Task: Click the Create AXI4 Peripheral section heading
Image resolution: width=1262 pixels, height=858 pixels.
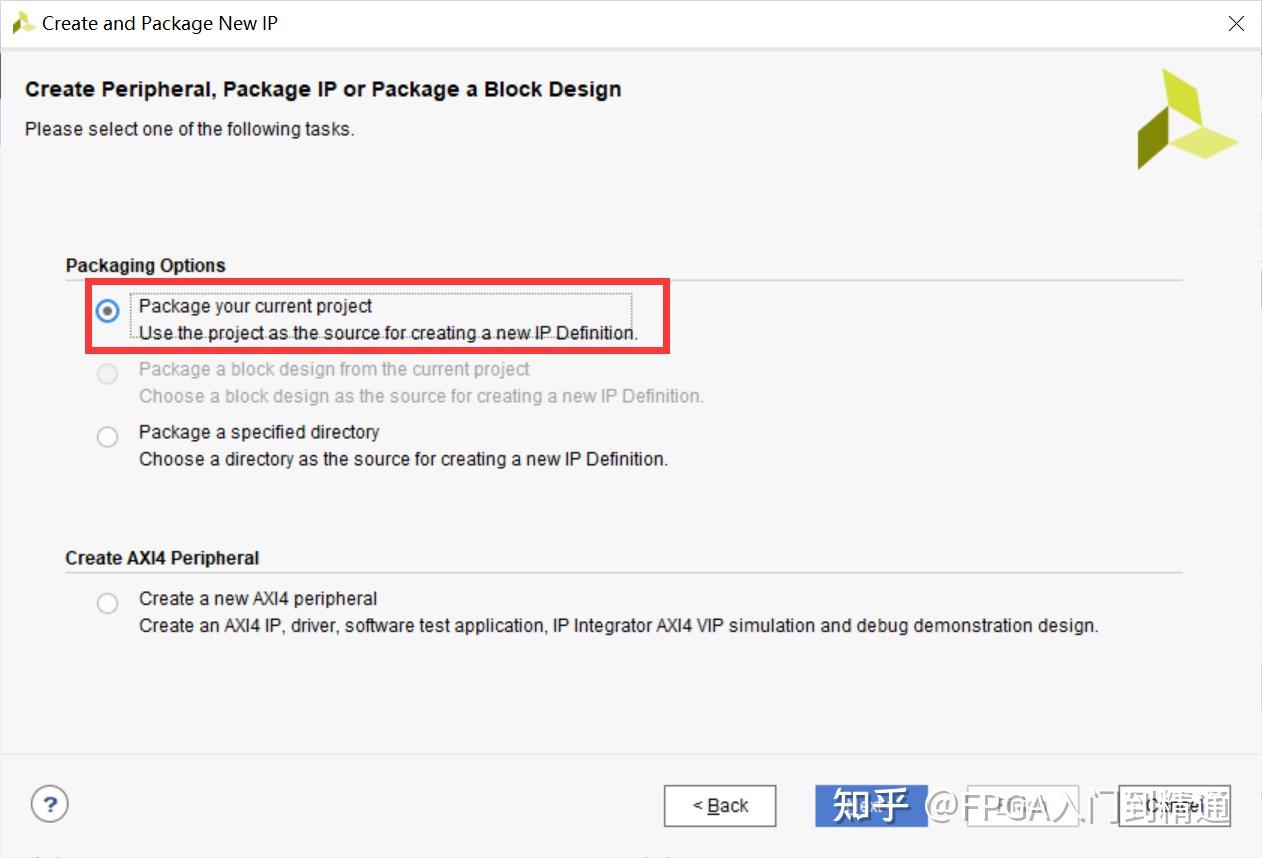Action: [x=162, y=558]
